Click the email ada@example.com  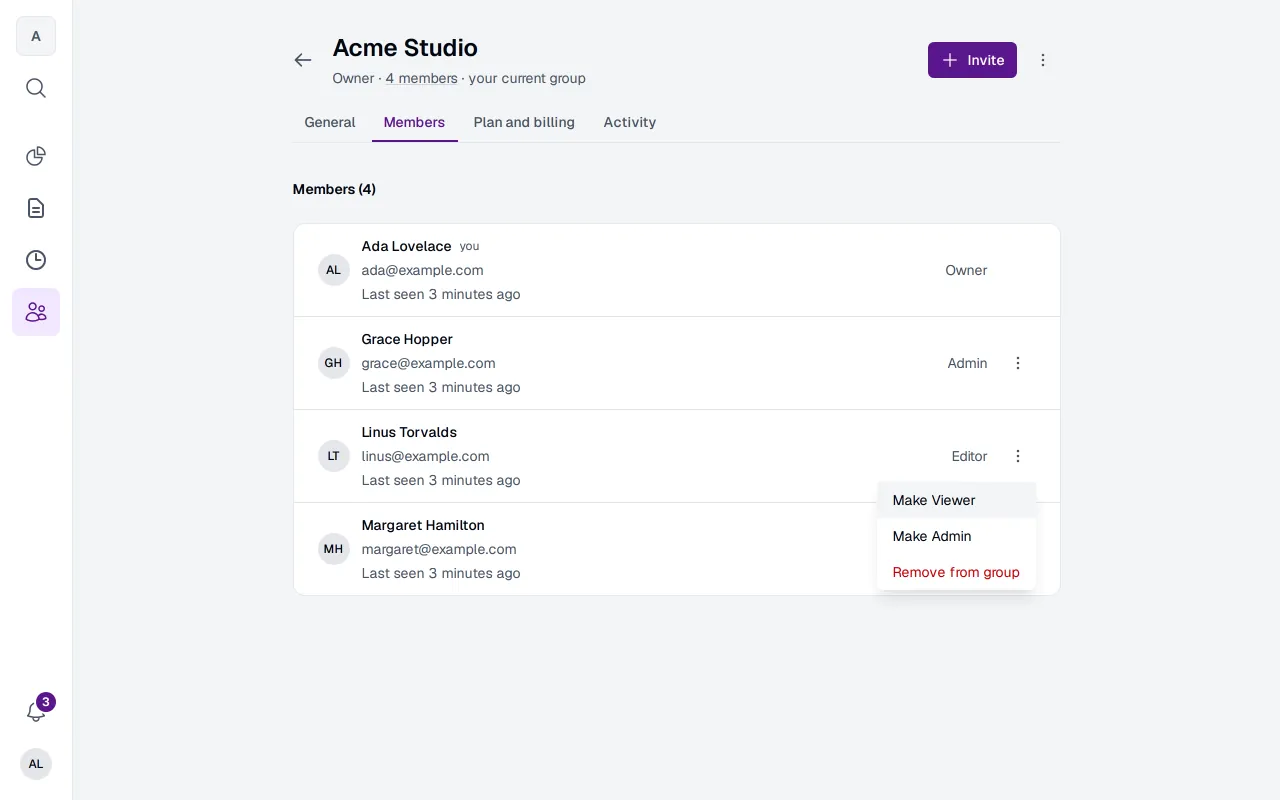(422, 270)
